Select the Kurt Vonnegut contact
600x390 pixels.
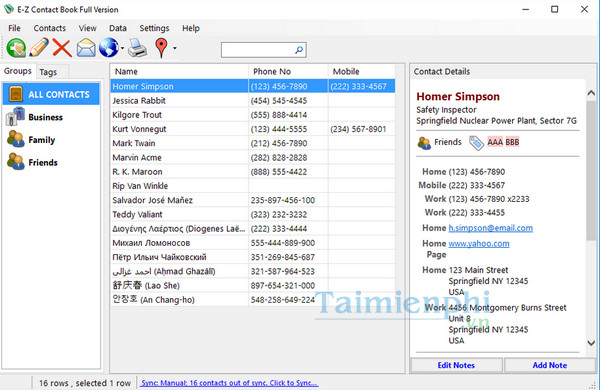pos(253,129)
